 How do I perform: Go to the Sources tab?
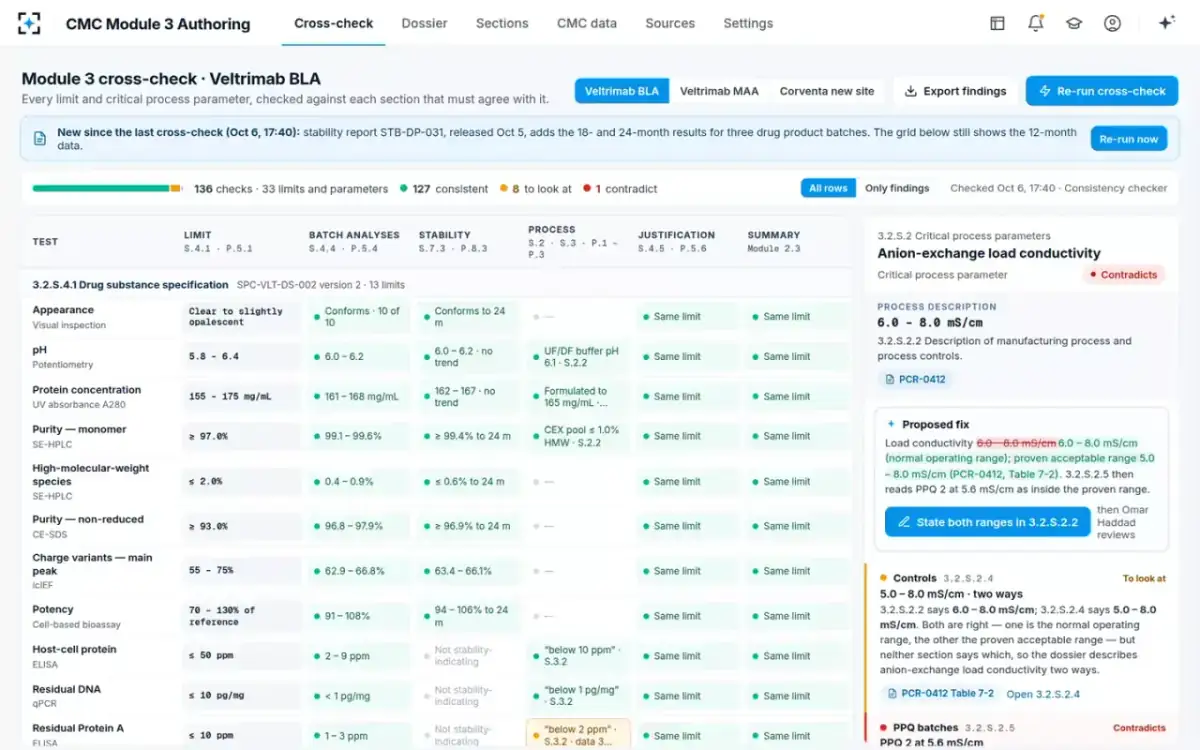(670, 23)
